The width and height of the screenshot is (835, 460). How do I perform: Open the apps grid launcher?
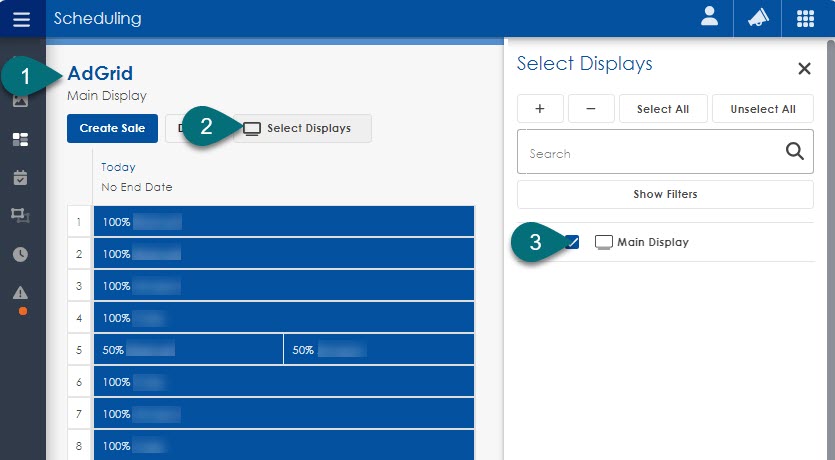[805, 19]
